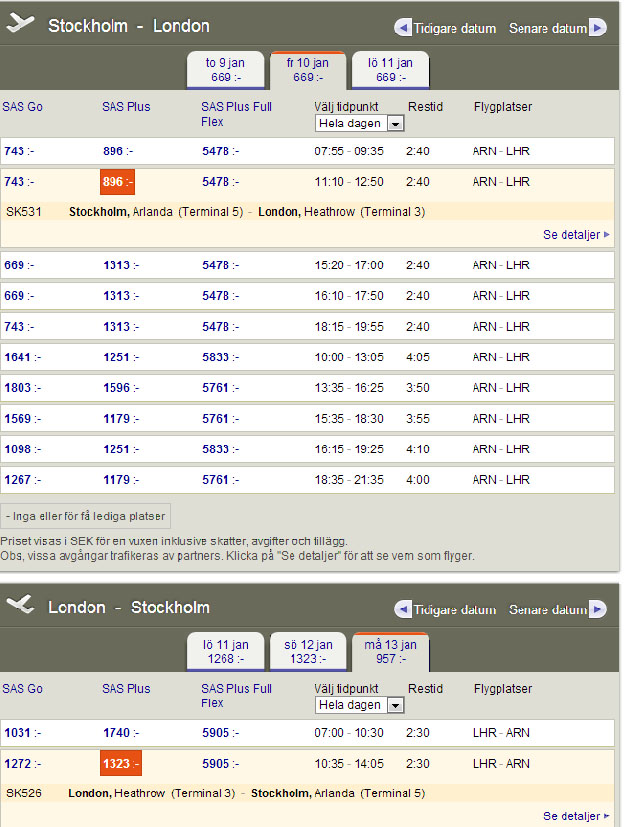Click the departing plane icon next to Stockholm - London
The width and height of the screenshot is (627, 827).
pyautogui.click(x=20, y=24)
